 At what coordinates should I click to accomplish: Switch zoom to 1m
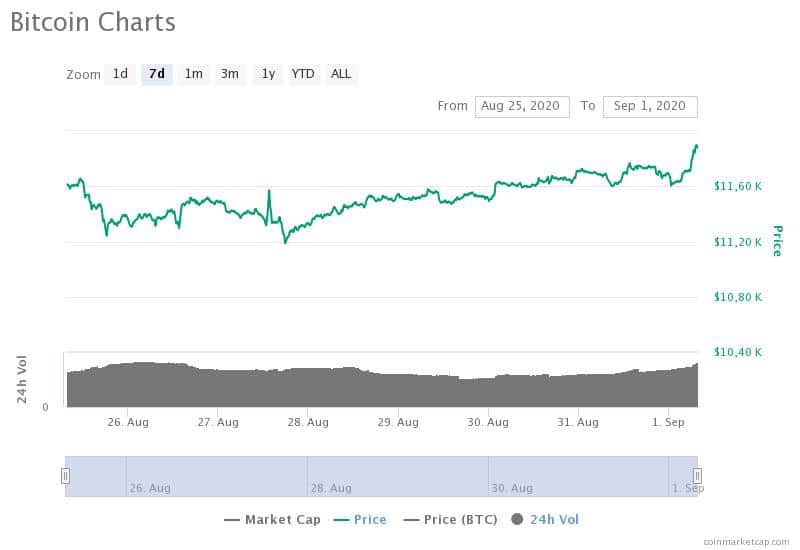(x=194, y=74)
